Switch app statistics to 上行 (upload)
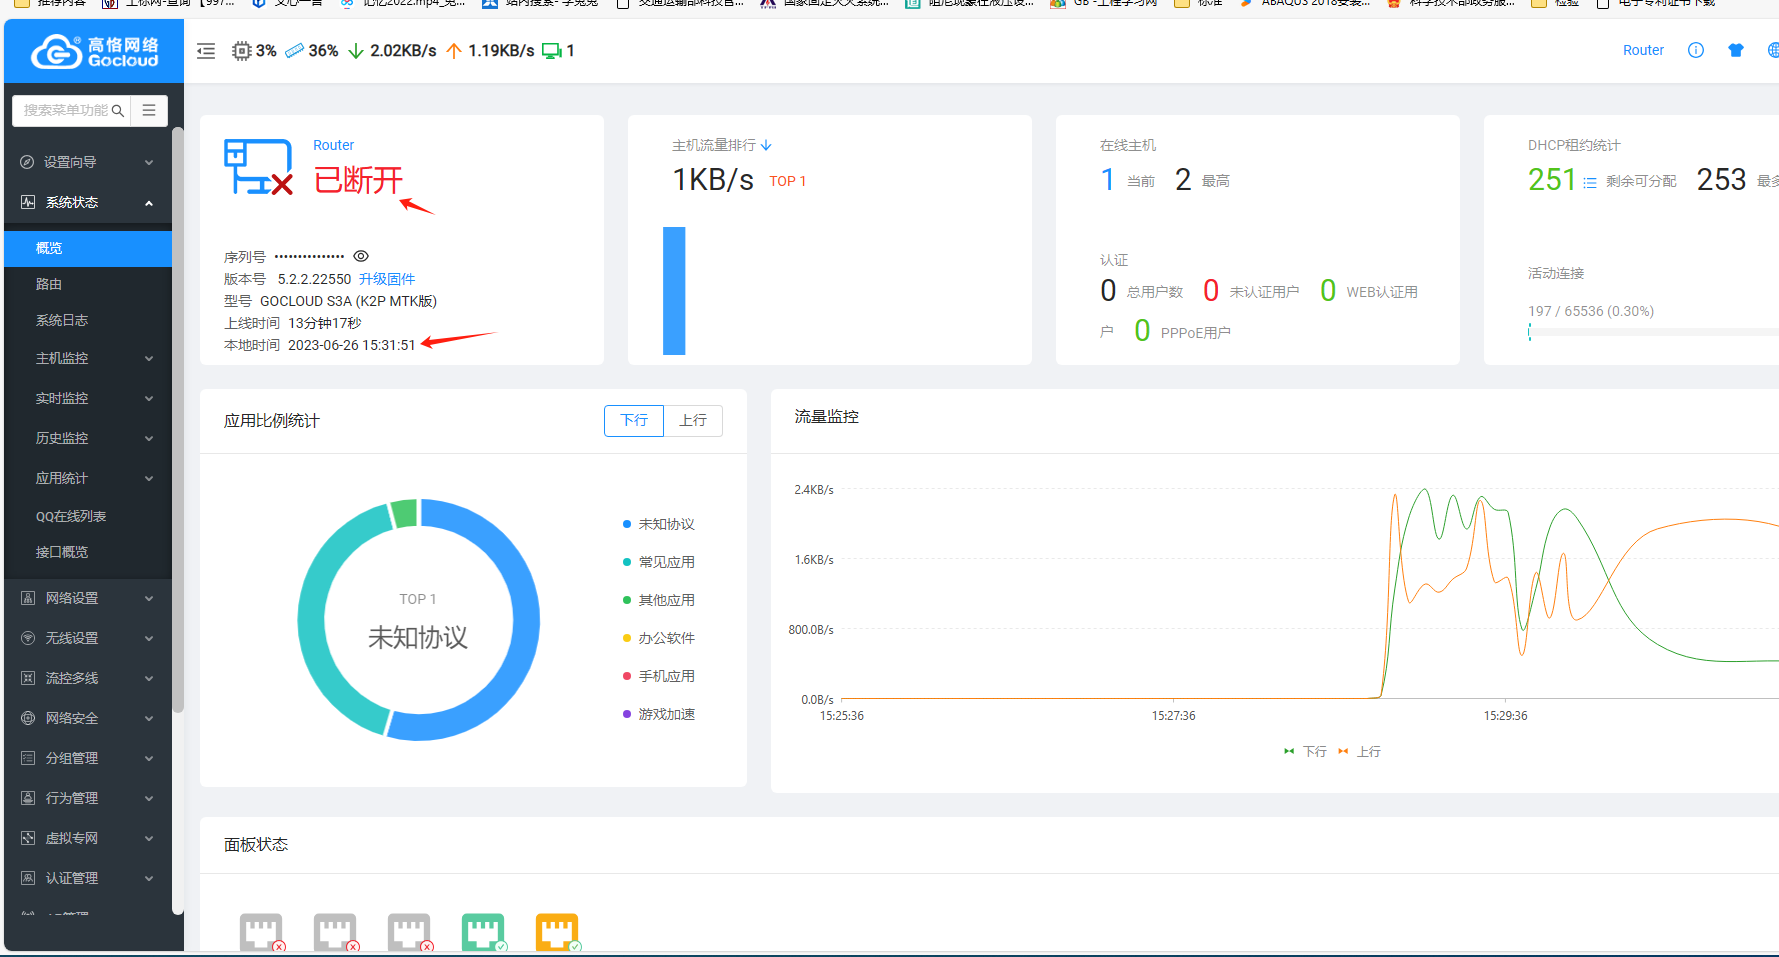This screenshot has height=957, width=1779. [x=692, y=421]
